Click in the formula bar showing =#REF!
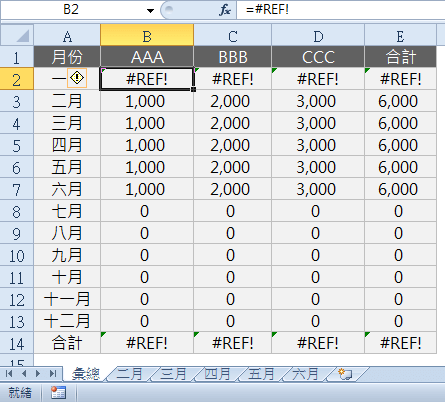The width and height of the screenshot is (445, 402). tap(341, 10)
